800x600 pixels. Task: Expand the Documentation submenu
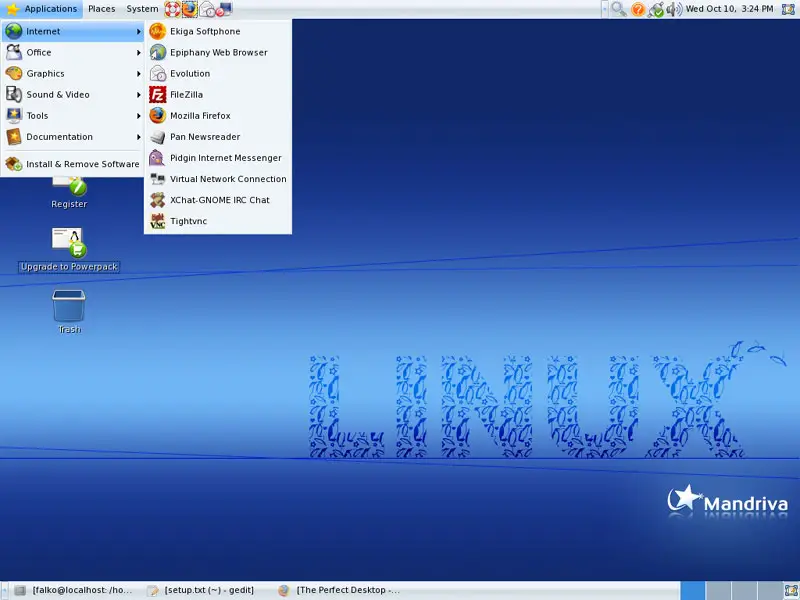(x=72, y=137)
